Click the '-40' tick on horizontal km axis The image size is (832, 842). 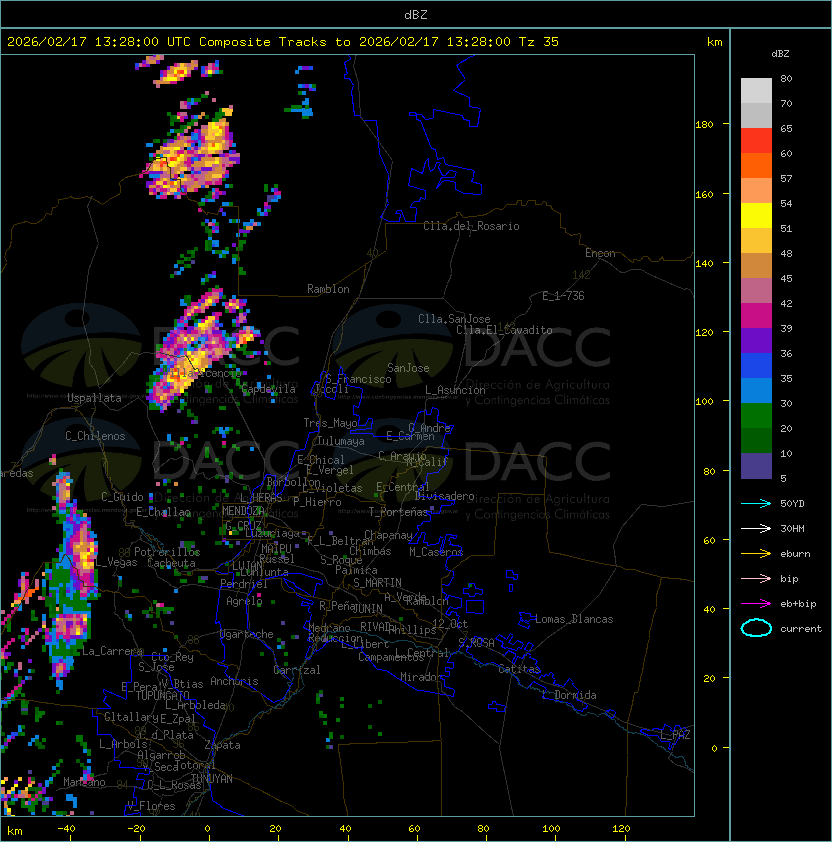coord(66,829)
